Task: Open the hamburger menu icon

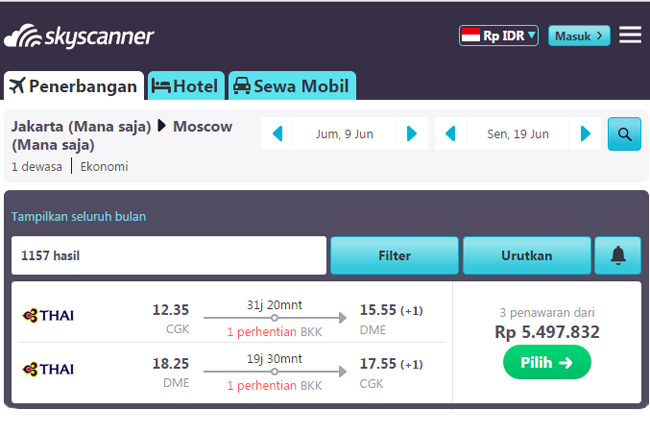Action: click(630, 35)
